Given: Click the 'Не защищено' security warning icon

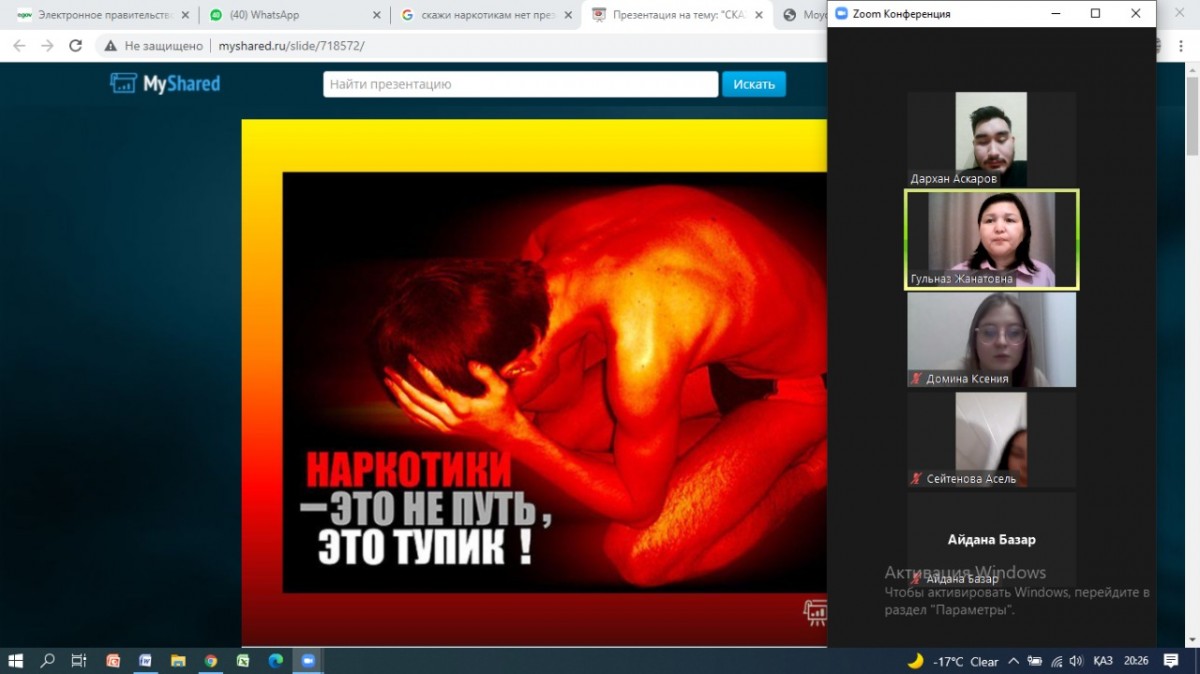Looking at the screenshot, I should (110, 46).
